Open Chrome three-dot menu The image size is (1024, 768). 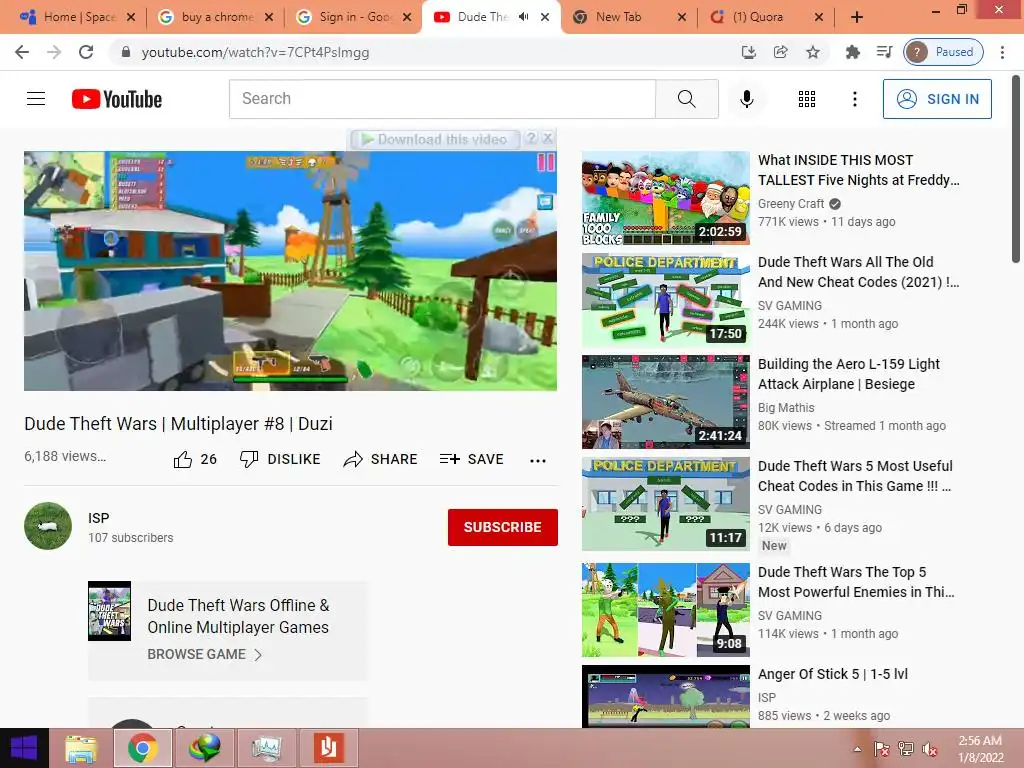click(x=1002, y=52)
